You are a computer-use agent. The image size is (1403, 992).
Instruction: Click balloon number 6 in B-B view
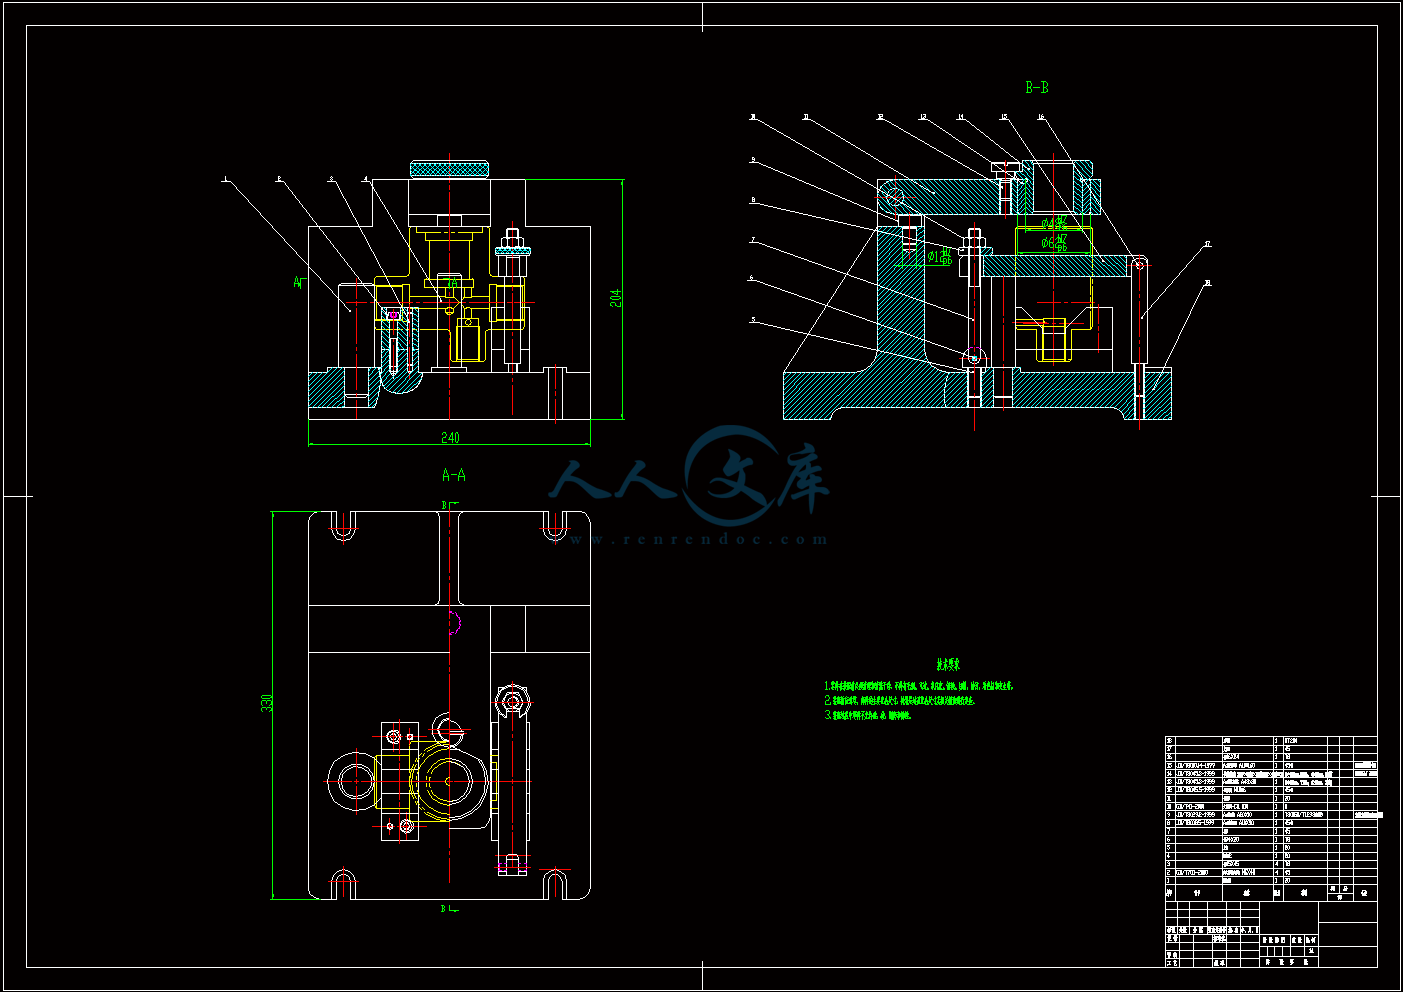(751, 278)
